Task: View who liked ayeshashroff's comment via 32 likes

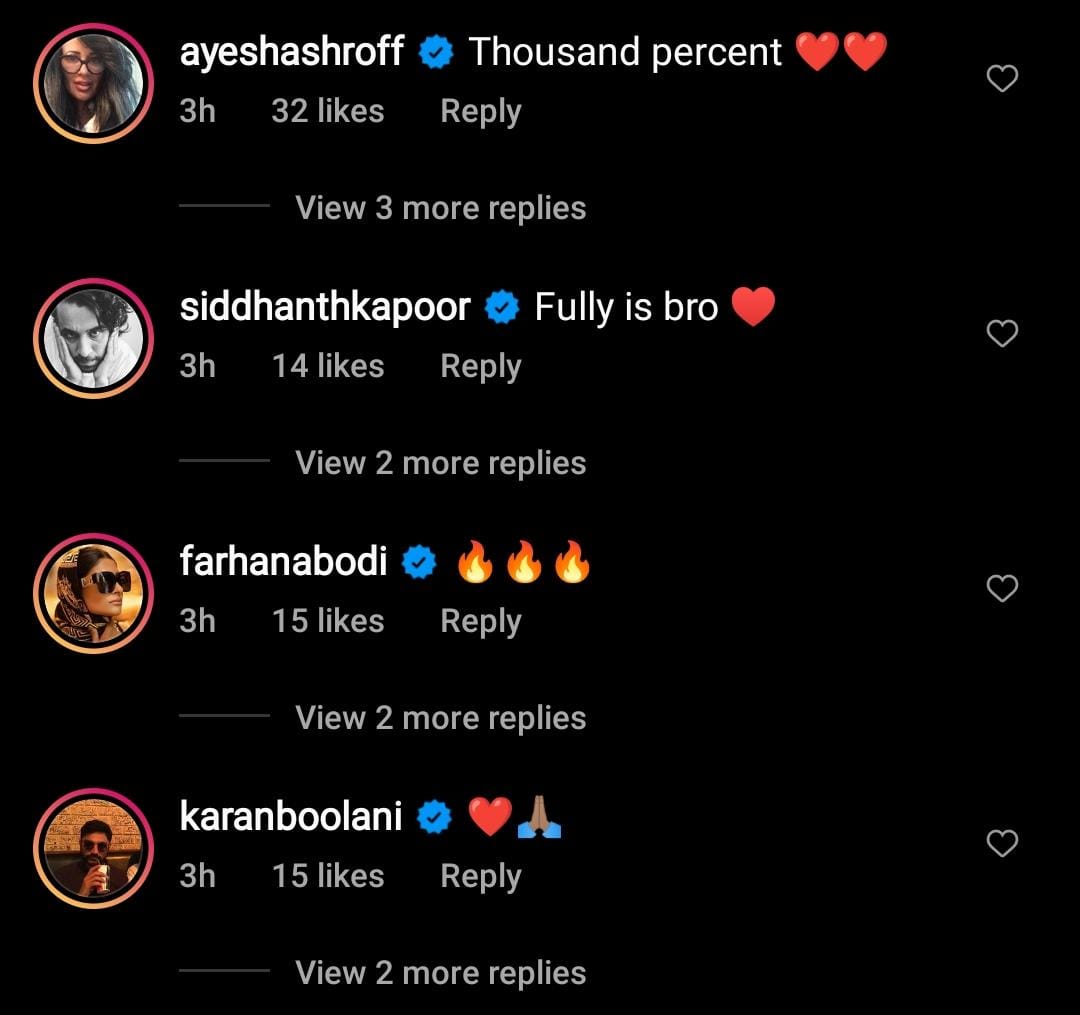Action: point(328,111)
